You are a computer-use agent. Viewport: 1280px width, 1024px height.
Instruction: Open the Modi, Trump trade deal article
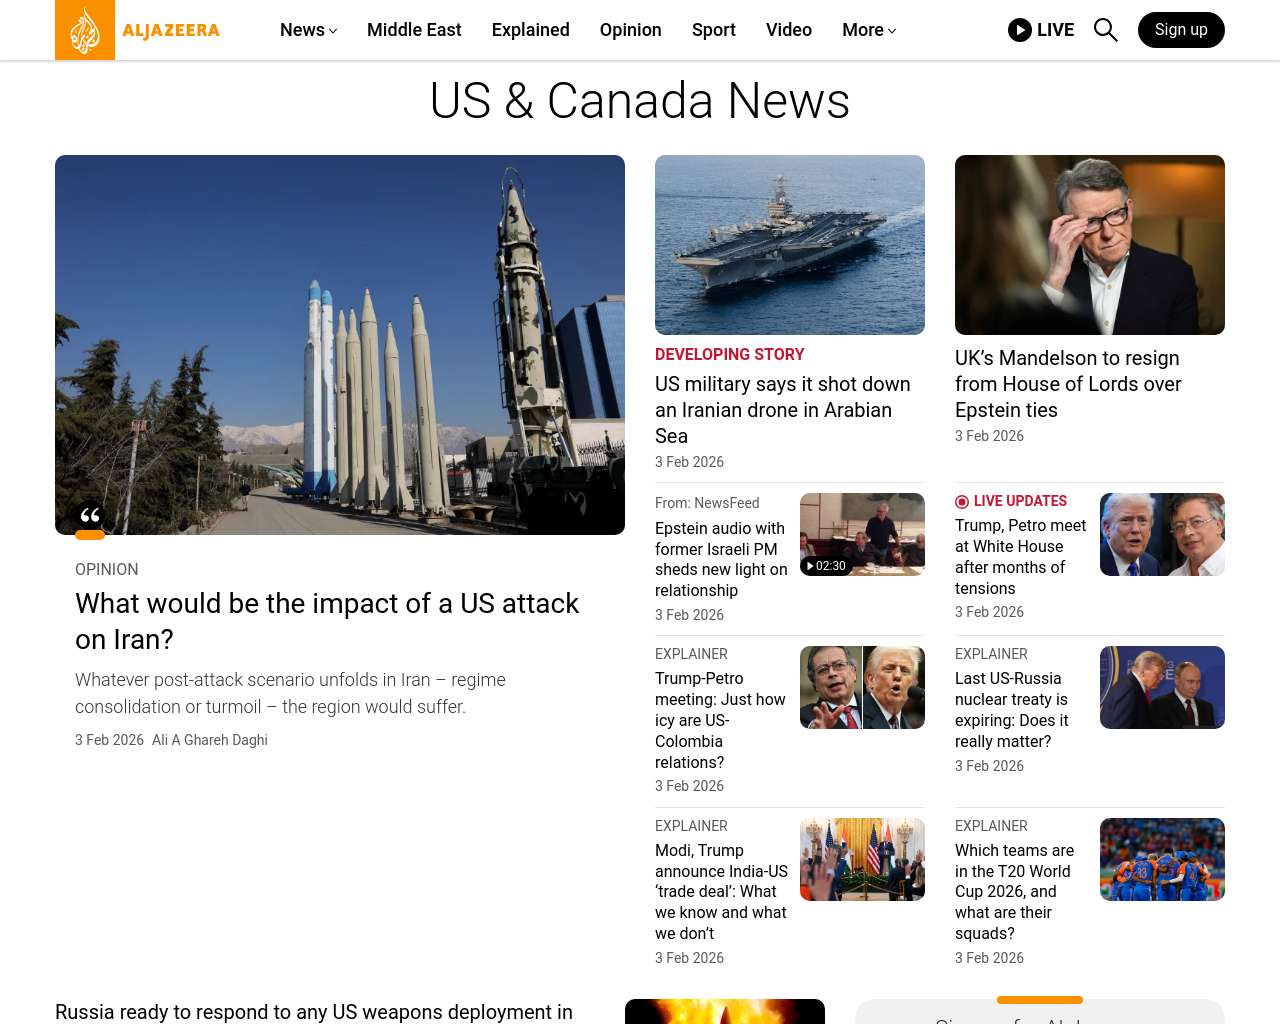(721, 891)
